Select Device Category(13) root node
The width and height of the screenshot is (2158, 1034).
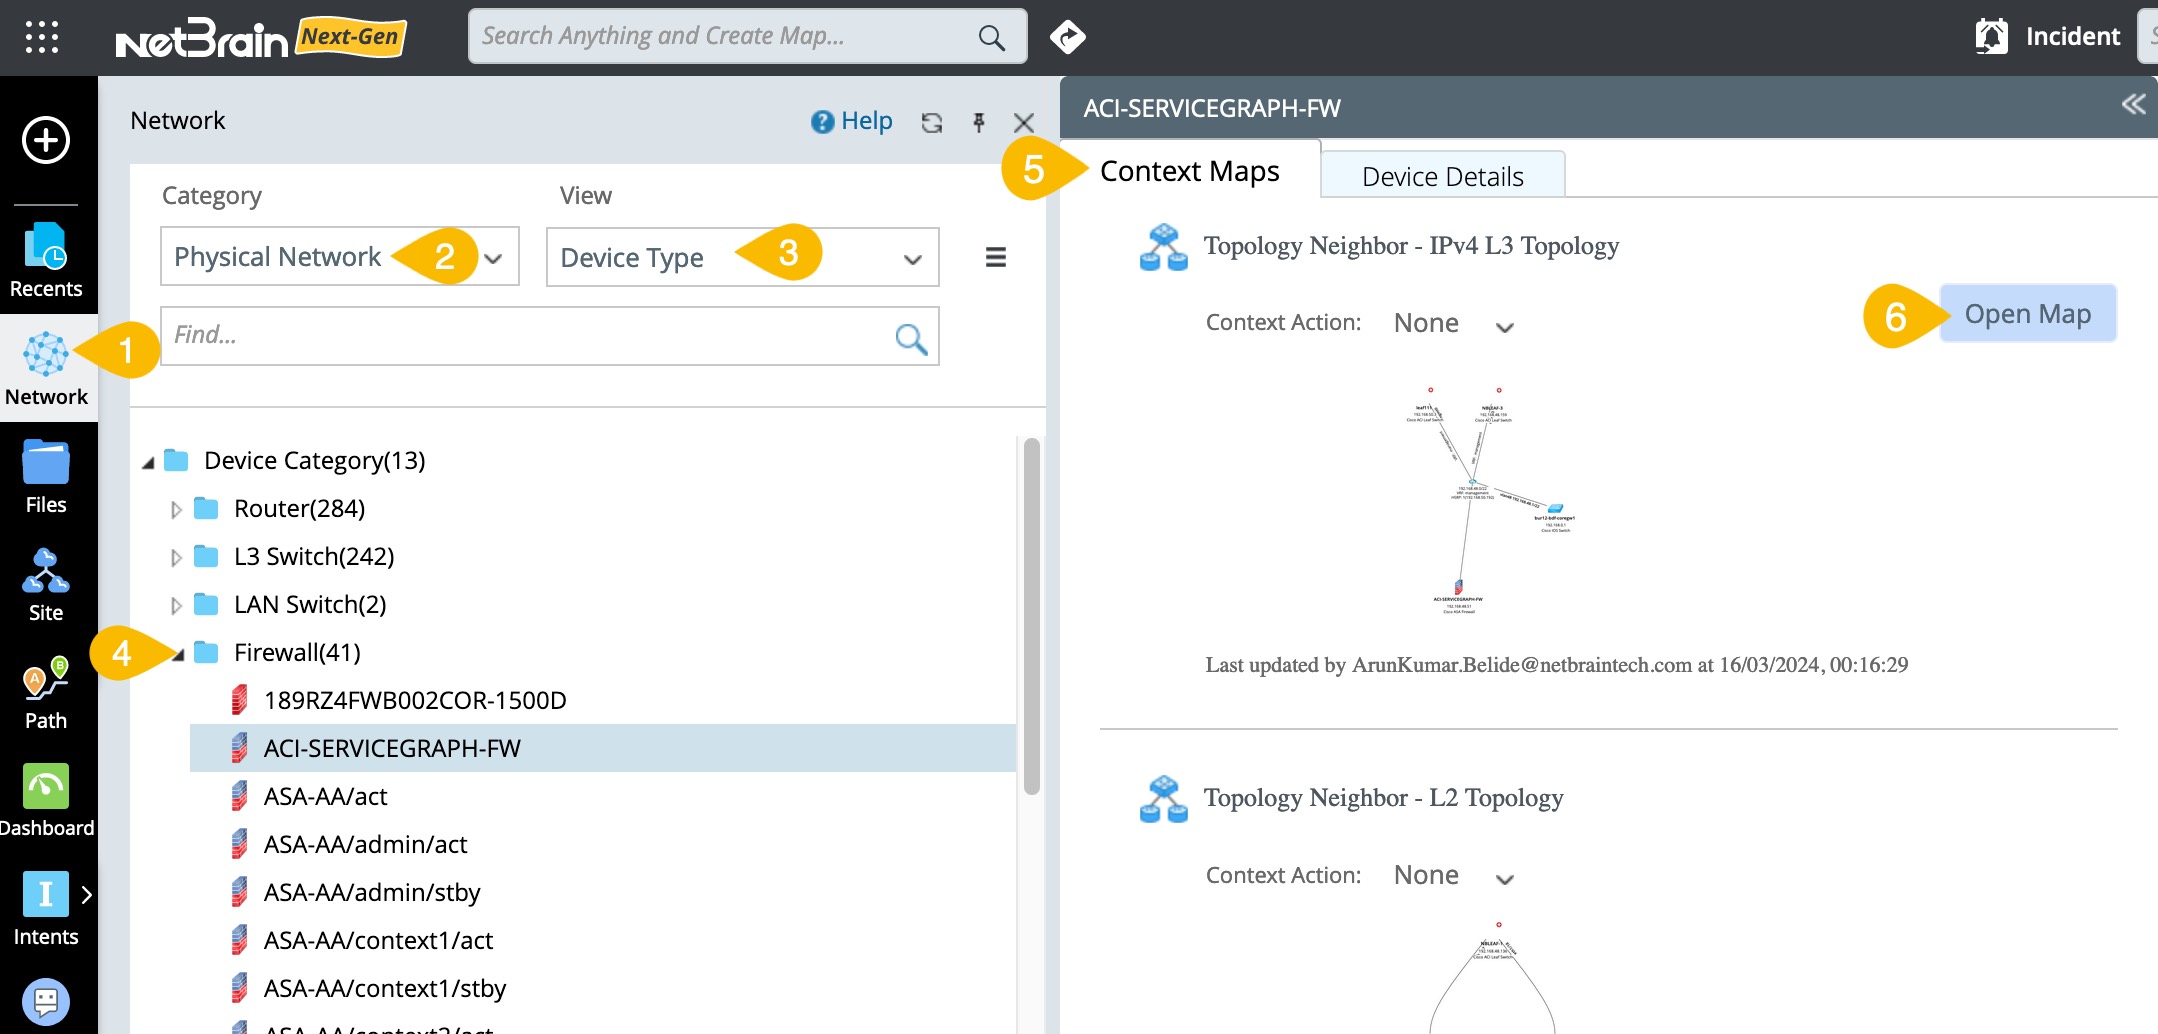pos(314,460)
